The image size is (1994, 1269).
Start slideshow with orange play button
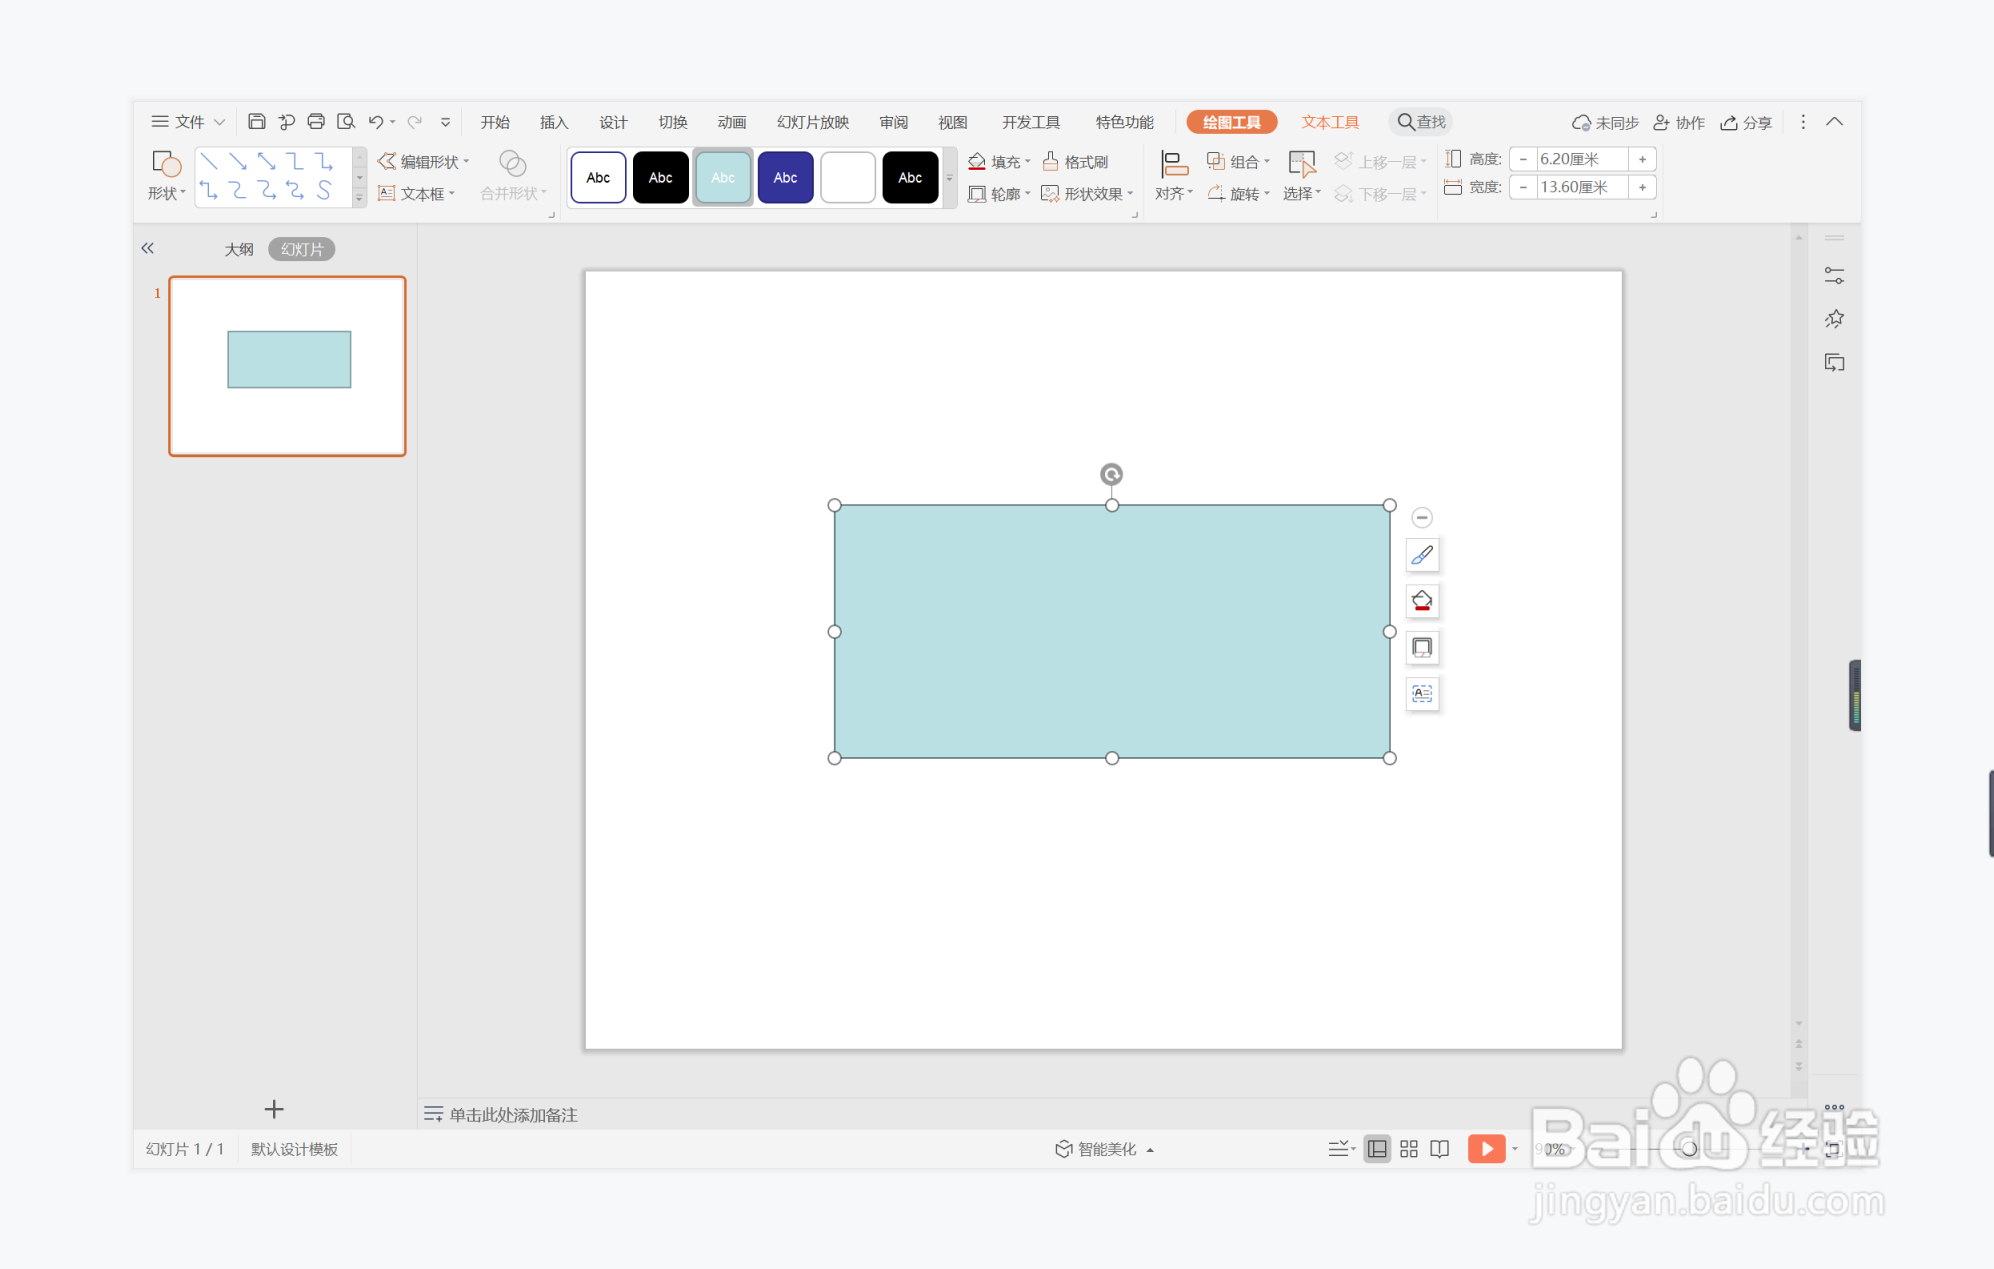(x=1486, y=1149)
